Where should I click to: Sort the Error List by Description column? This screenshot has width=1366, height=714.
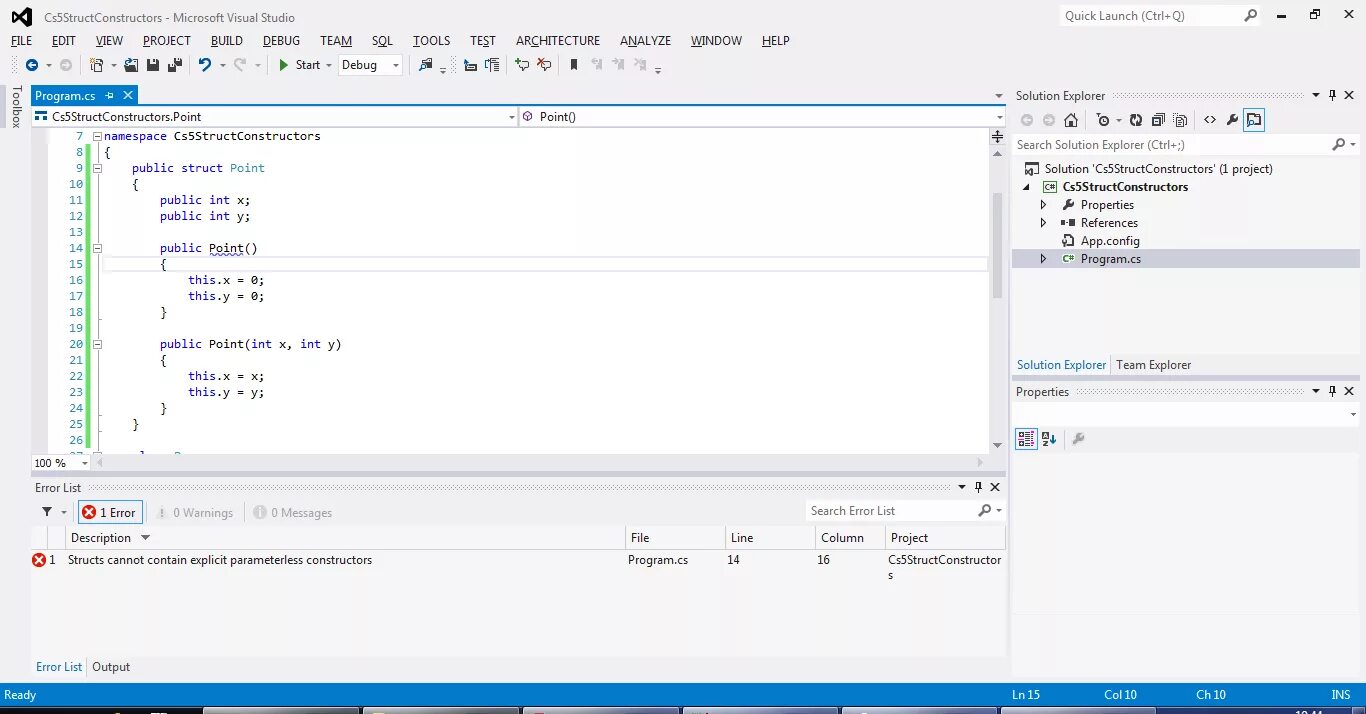[345, 538]
